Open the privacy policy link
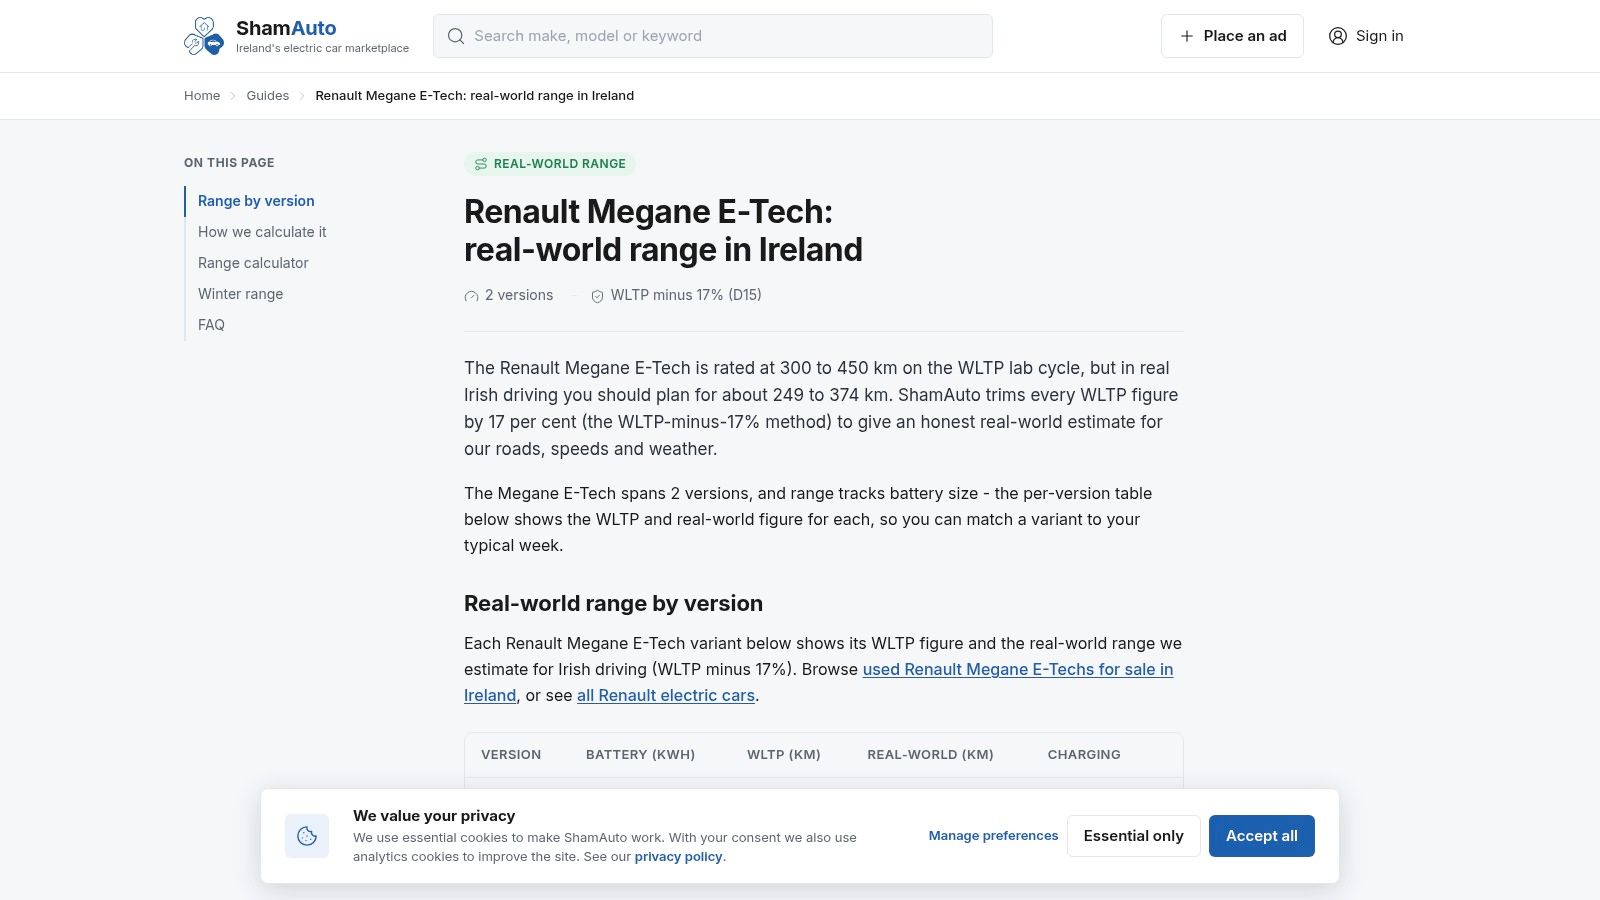 tap(678, 857)
